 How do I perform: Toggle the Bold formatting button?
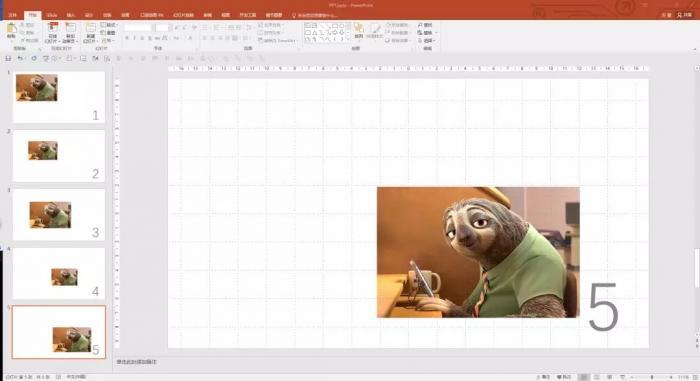pyautogui.click(x=127, y=38)
